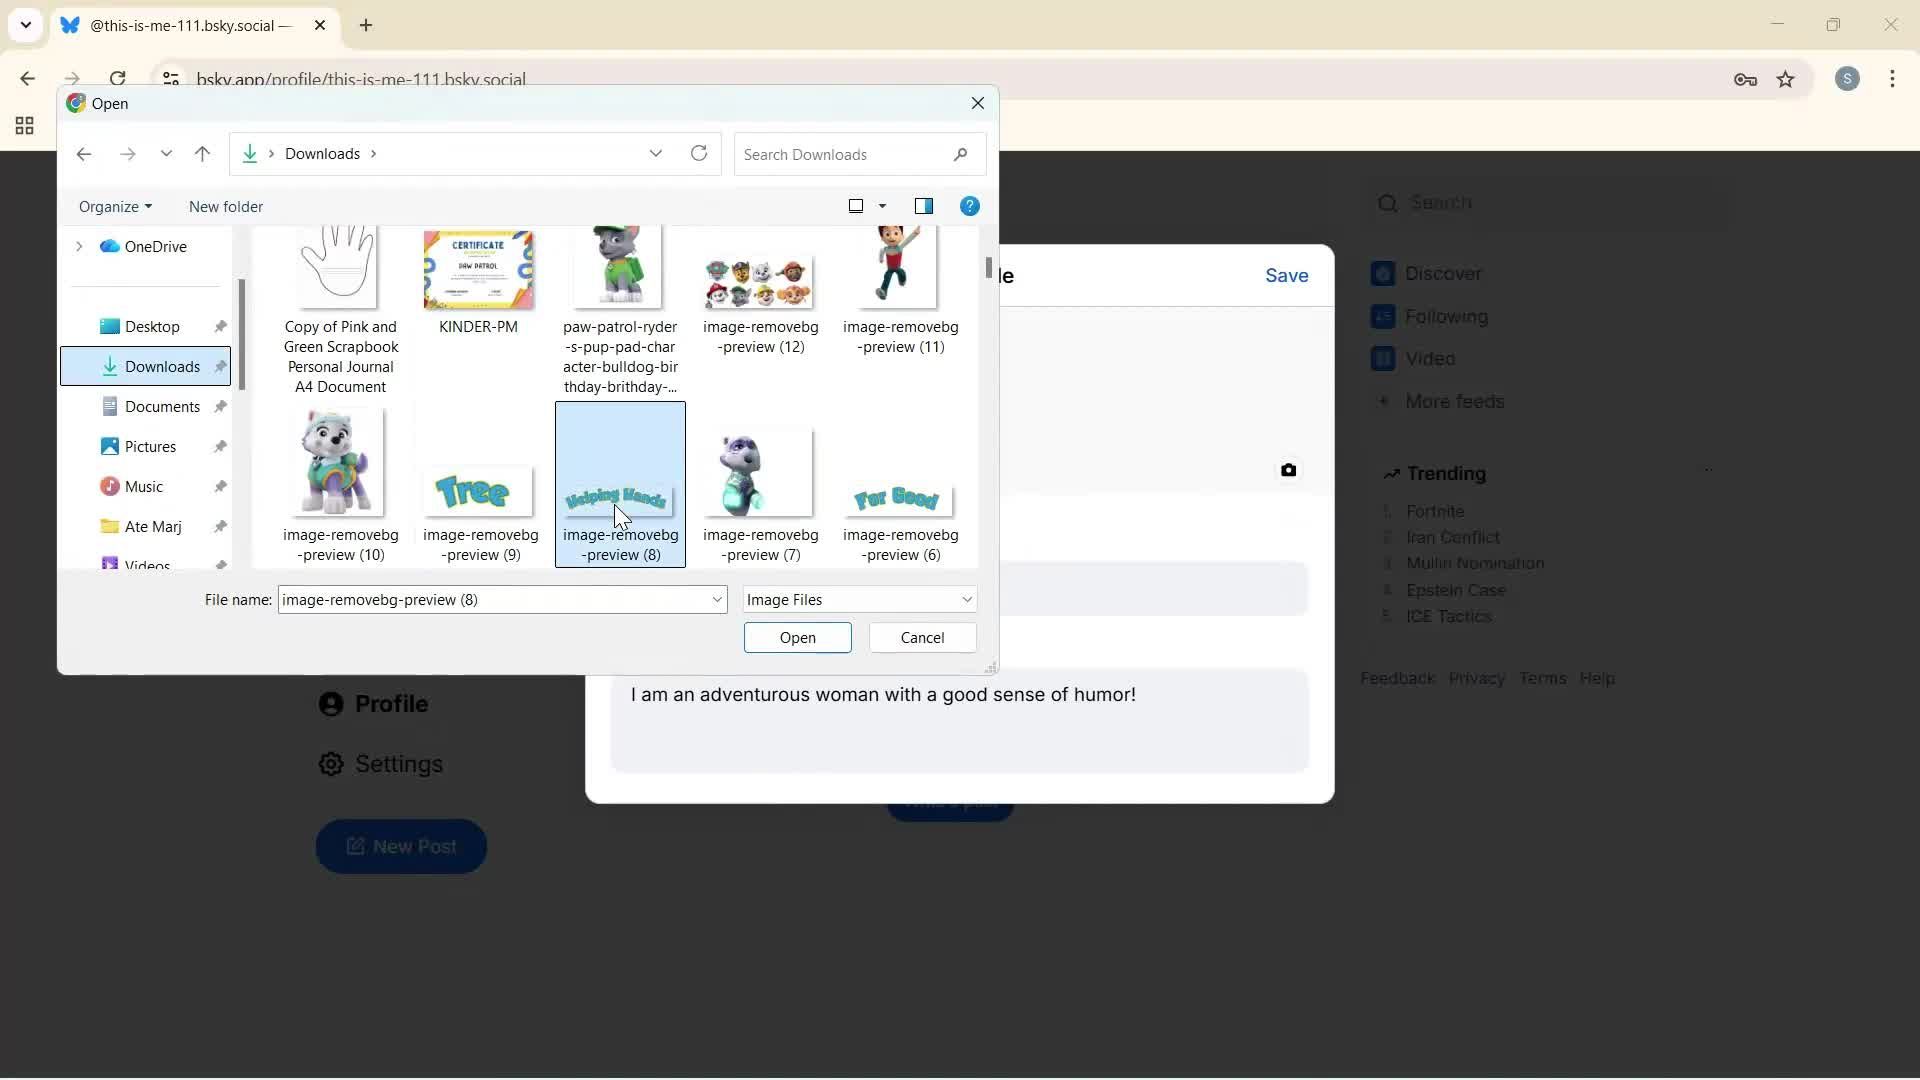This screenshot has width=1920, height=1080.
Task: Open the view-mode options arrow
Action: (882, 206)
